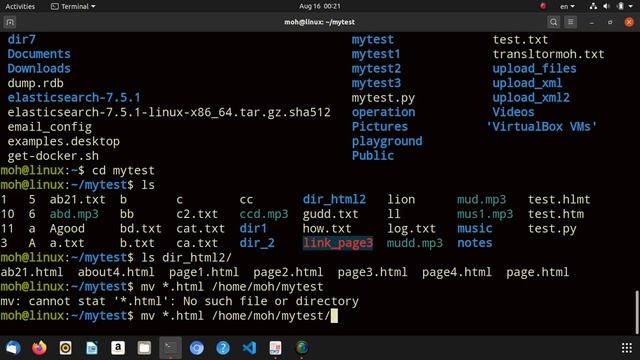Click the error line 'mv: cannot stat'

pyautogui.click(x=179, y=301)
